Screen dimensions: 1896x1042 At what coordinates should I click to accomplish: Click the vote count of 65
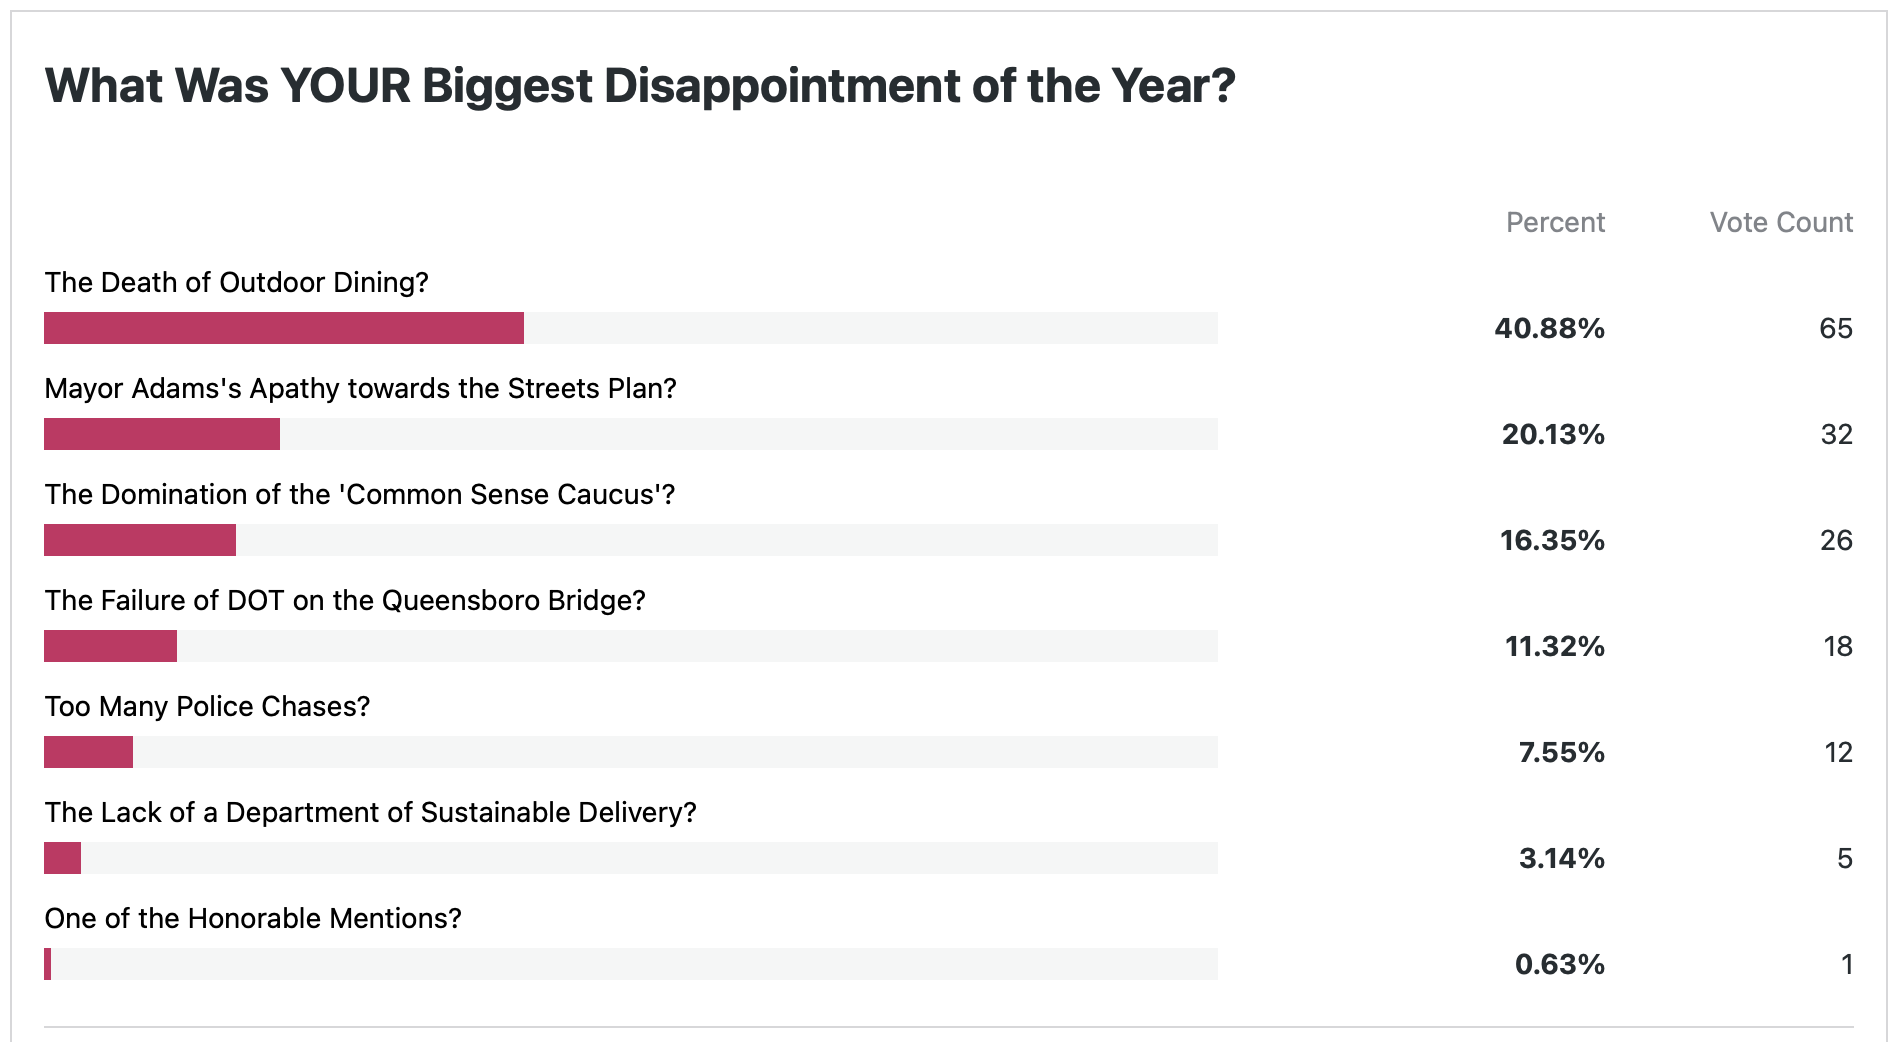pos(1835,328)
